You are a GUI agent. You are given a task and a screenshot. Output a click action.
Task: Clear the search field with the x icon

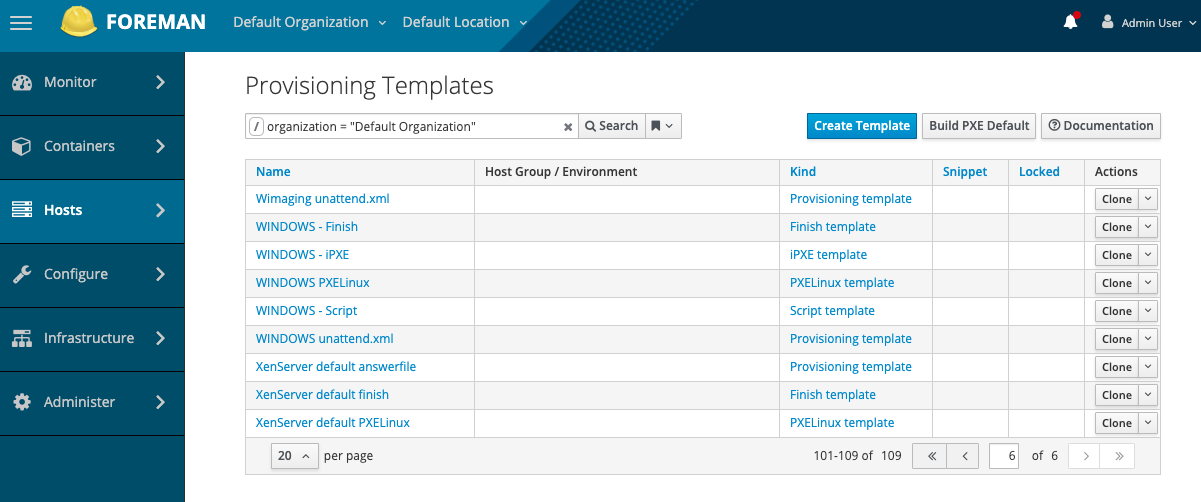tap(568, 127)
